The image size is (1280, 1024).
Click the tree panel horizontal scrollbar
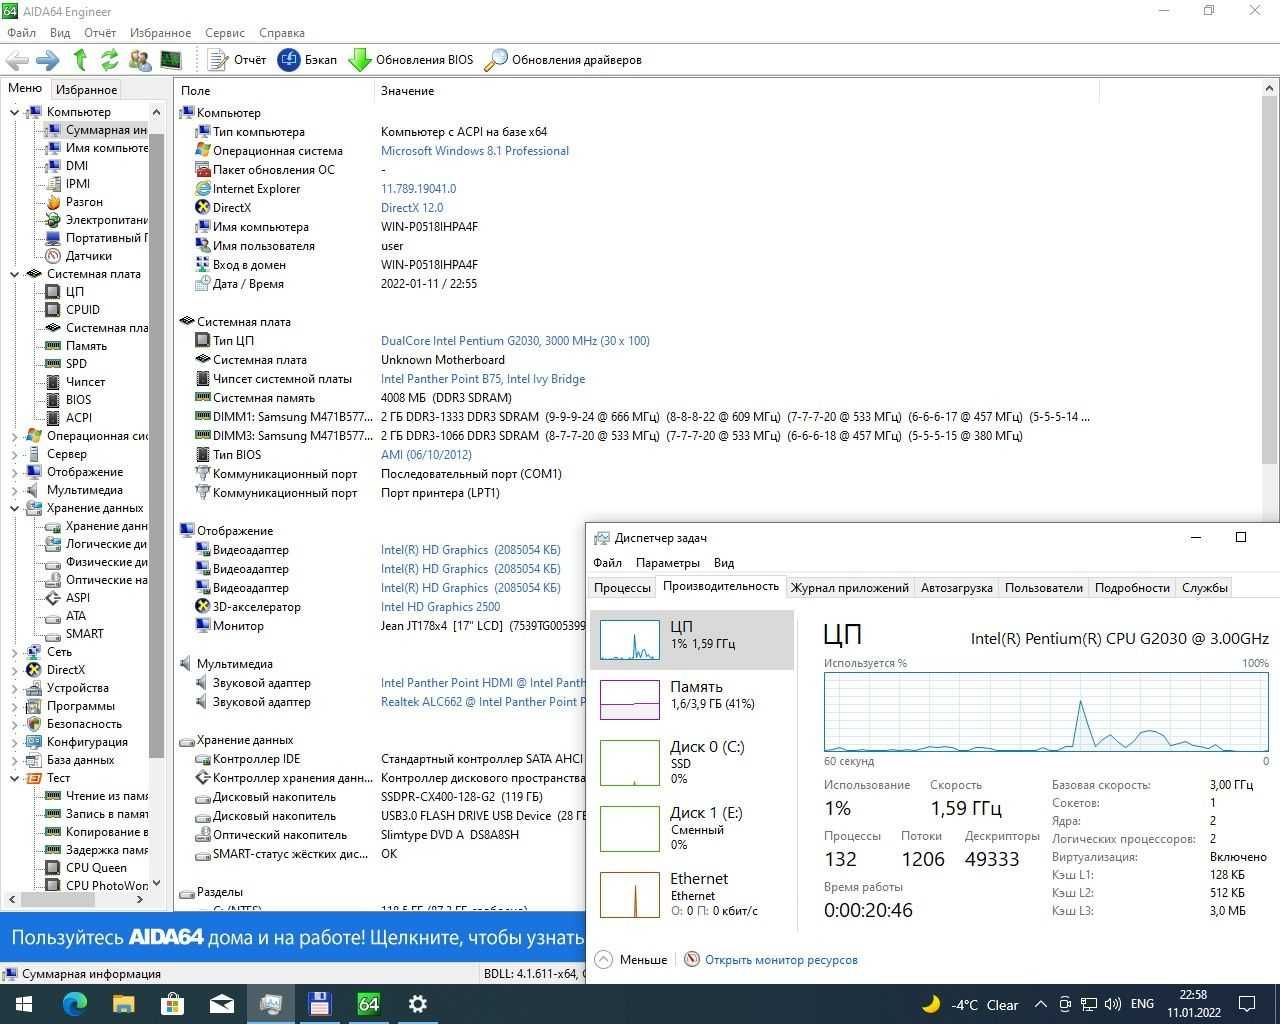(77, 899)
